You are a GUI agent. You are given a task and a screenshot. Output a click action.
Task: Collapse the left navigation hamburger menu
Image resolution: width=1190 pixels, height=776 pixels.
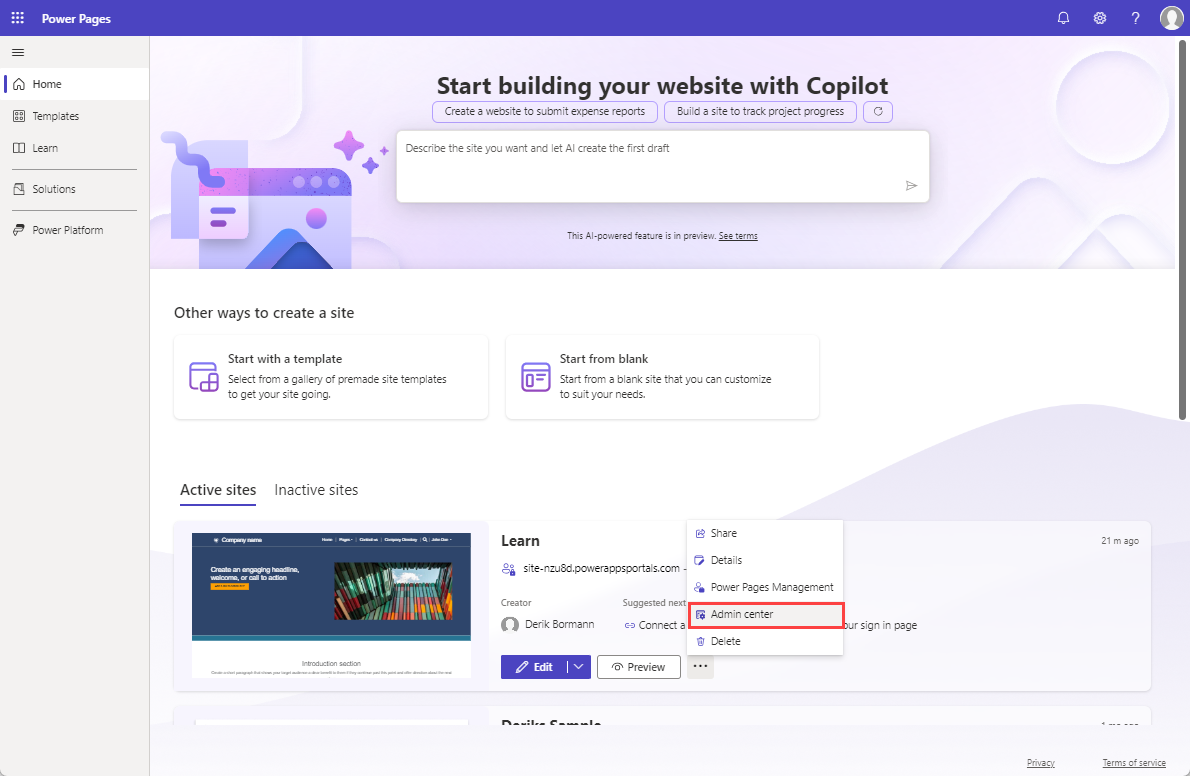click(18, 52)
